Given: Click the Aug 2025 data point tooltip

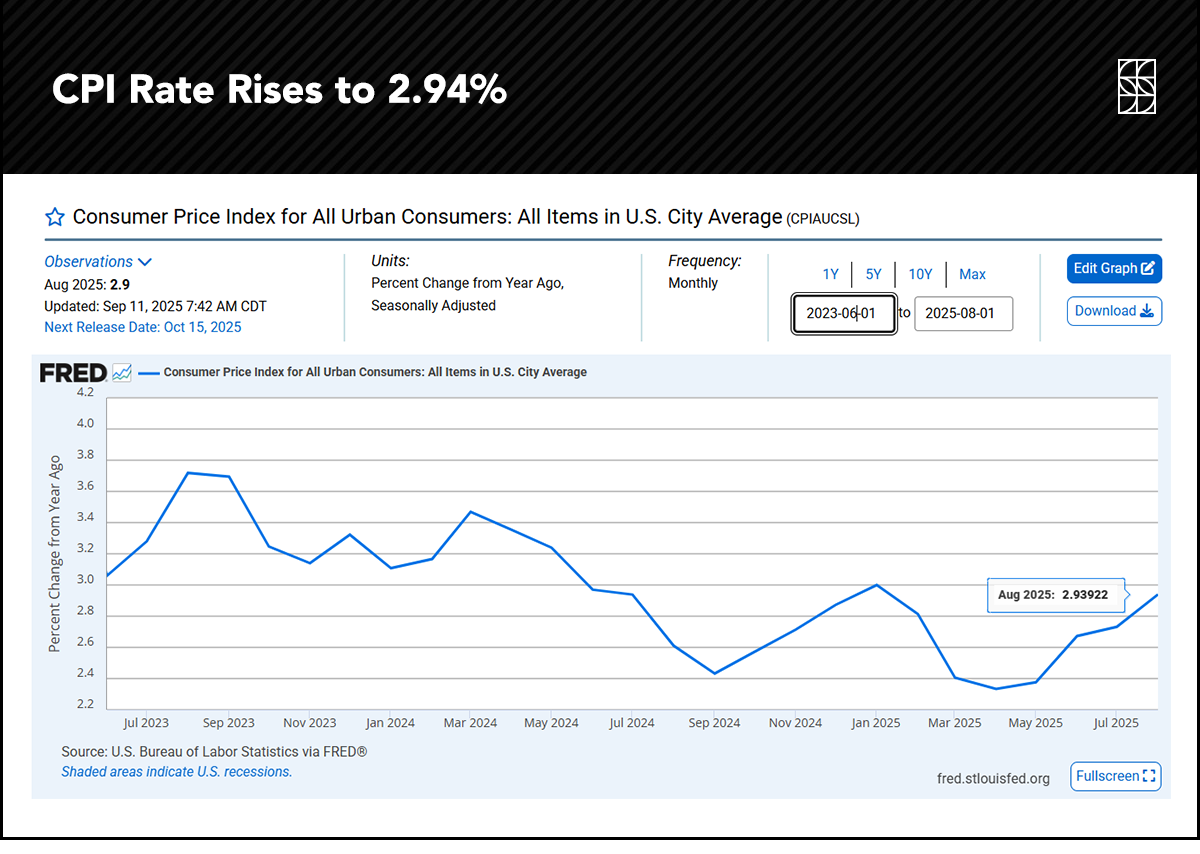Looking at the screenshot, I should click(1054, 594).
